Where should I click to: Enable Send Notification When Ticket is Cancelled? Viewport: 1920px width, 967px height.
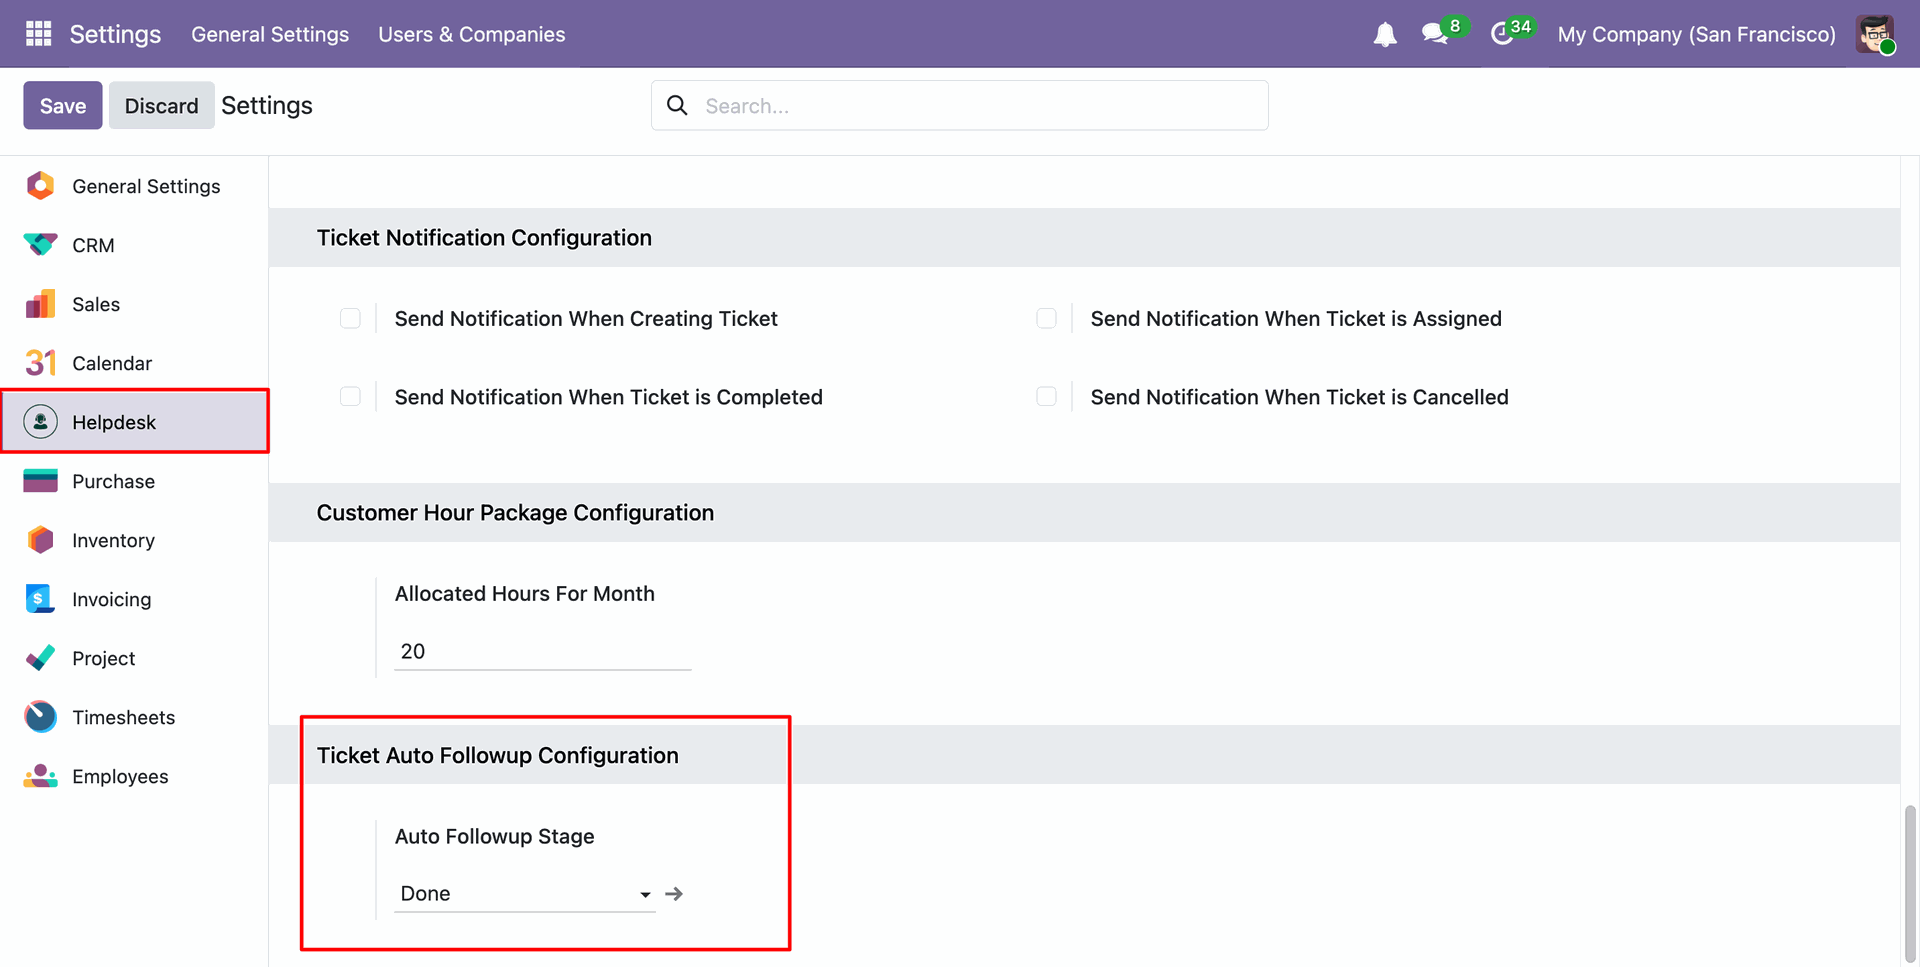click(1046, 397)
